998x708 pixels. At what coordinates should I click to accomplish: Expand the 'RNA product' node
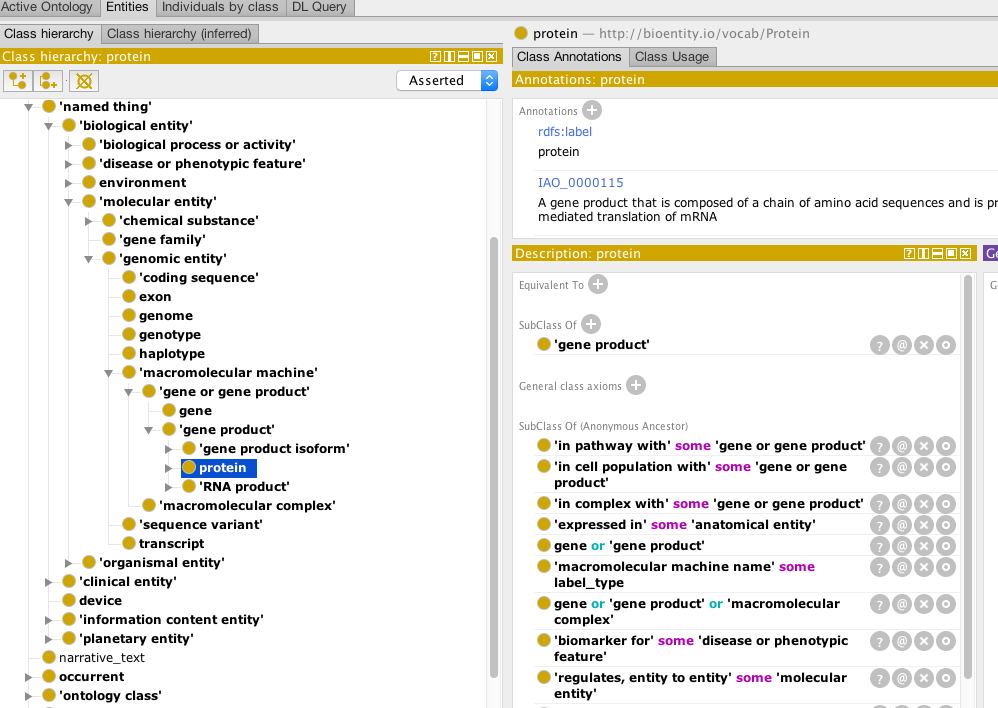coord(169,487)
